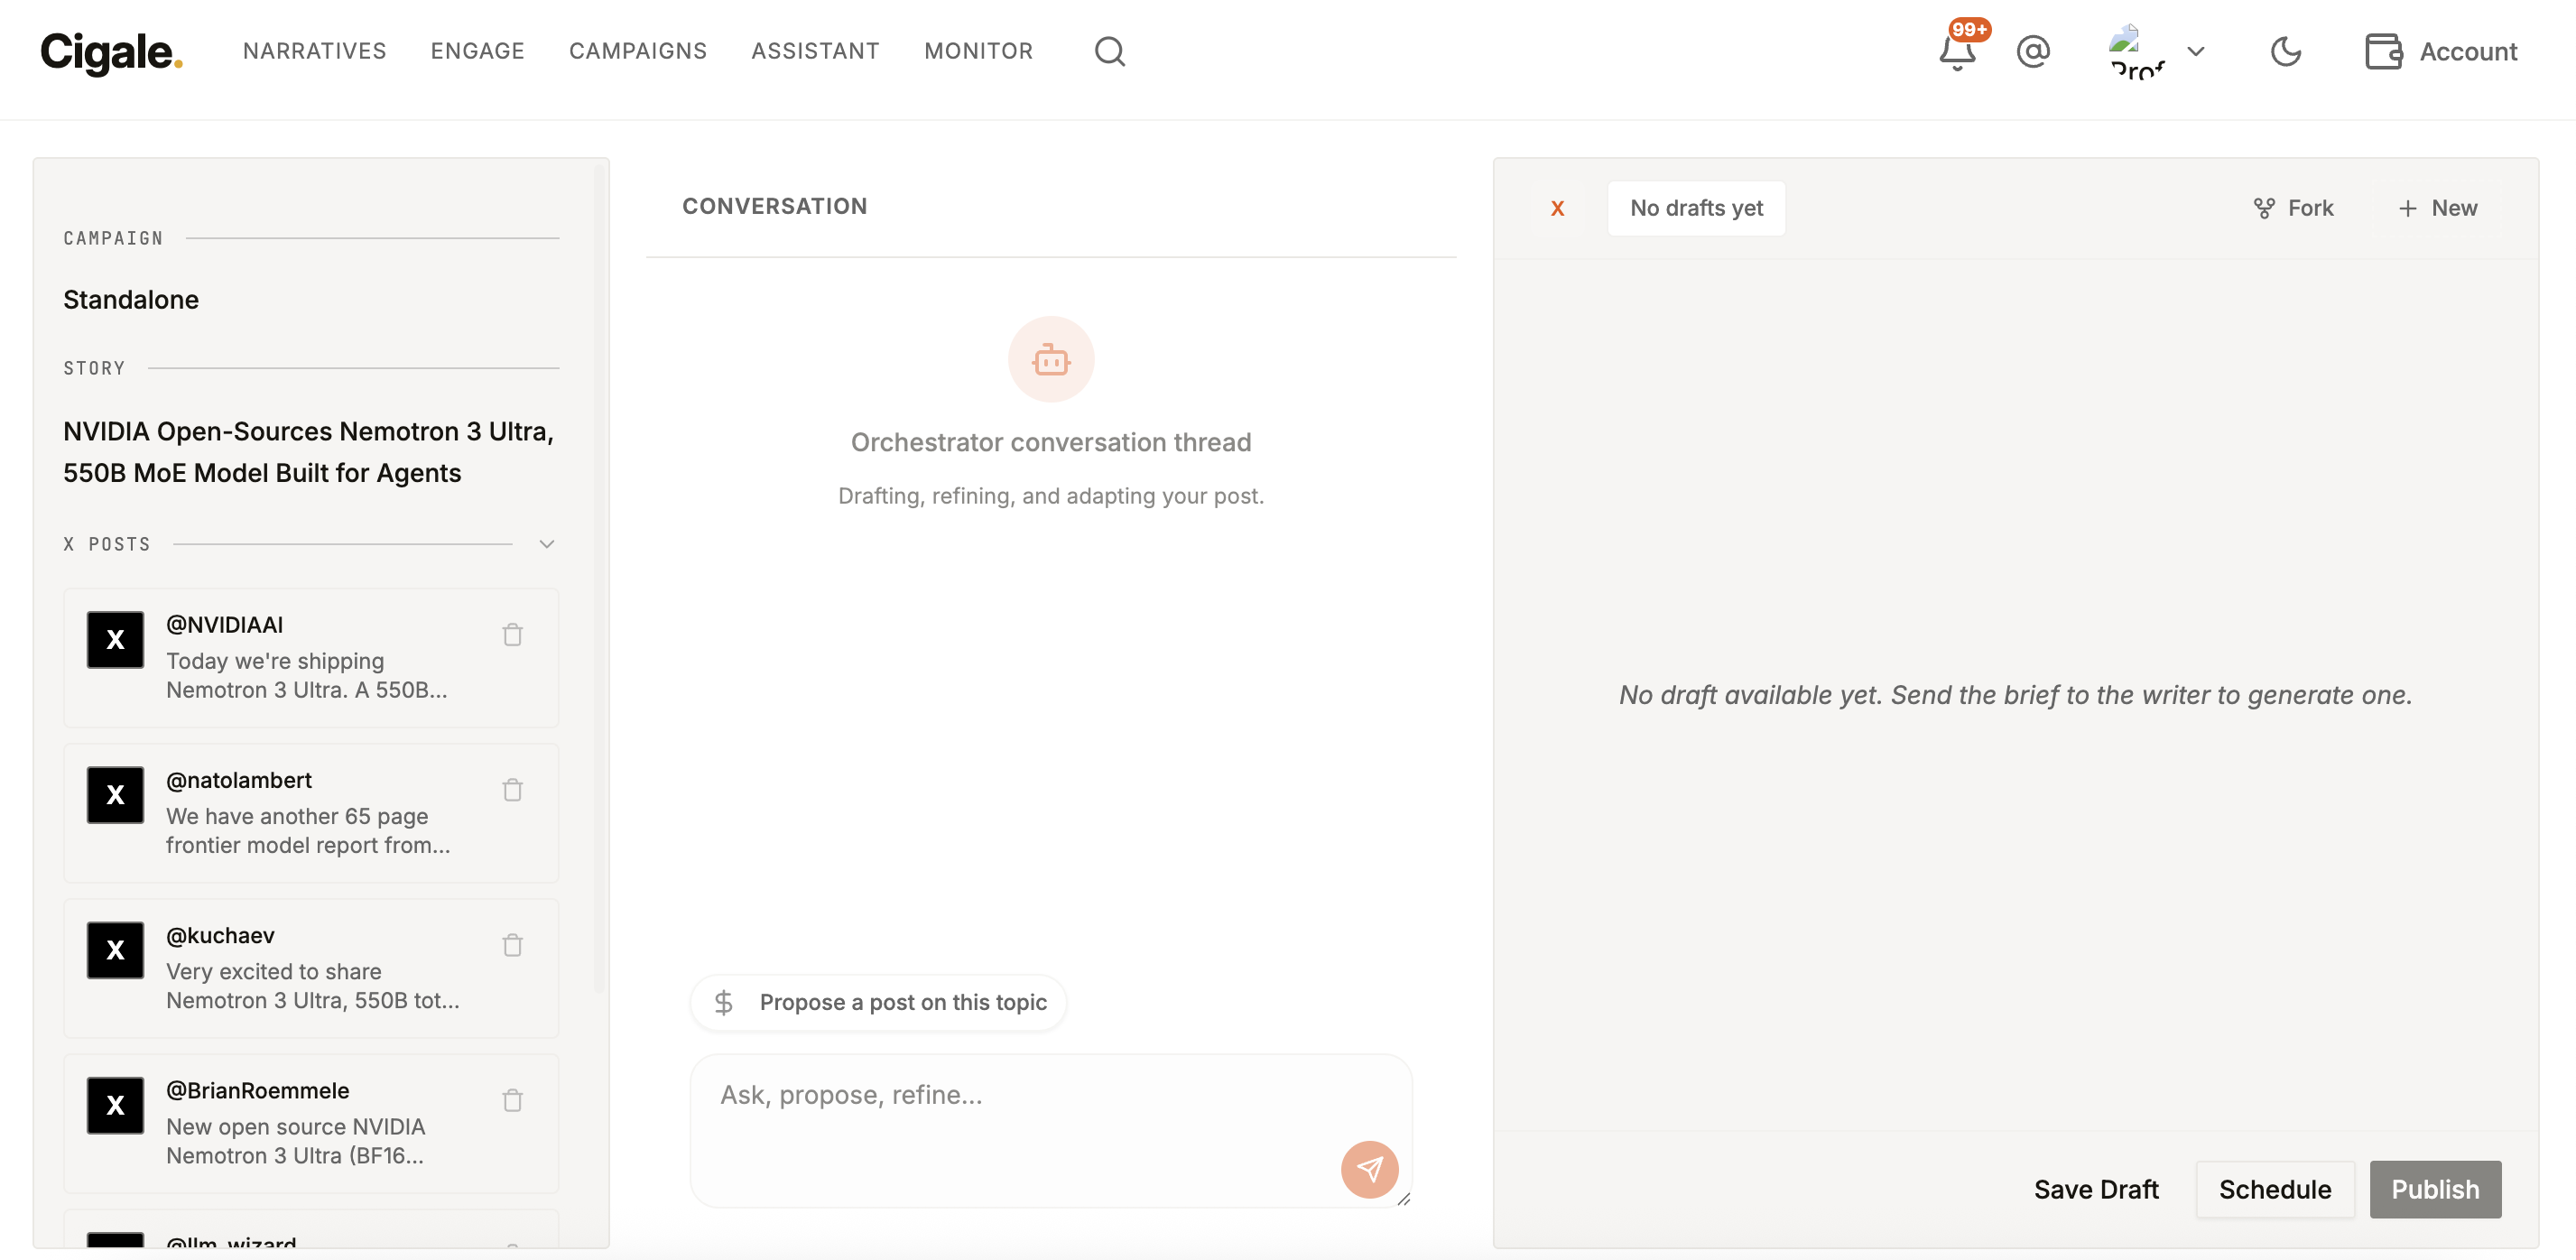Open Account wallet button

click(x=2441, y=51)
